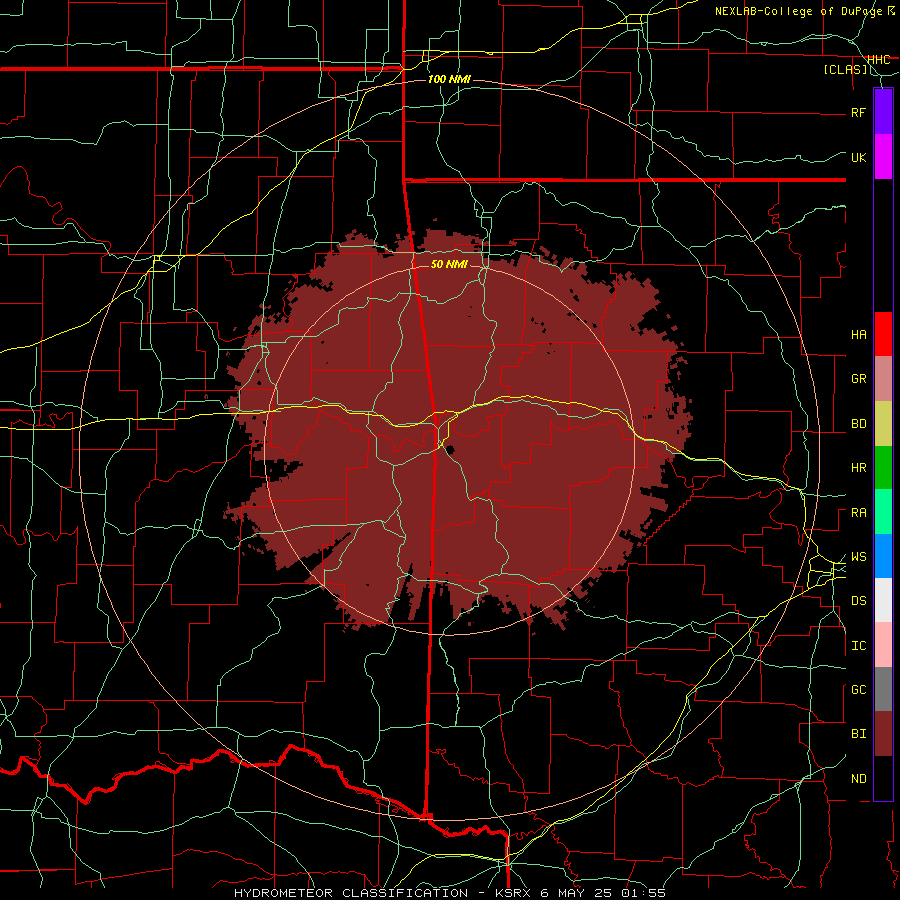
Task: Click the HA legend label
Action: click(x=858, y=335)
